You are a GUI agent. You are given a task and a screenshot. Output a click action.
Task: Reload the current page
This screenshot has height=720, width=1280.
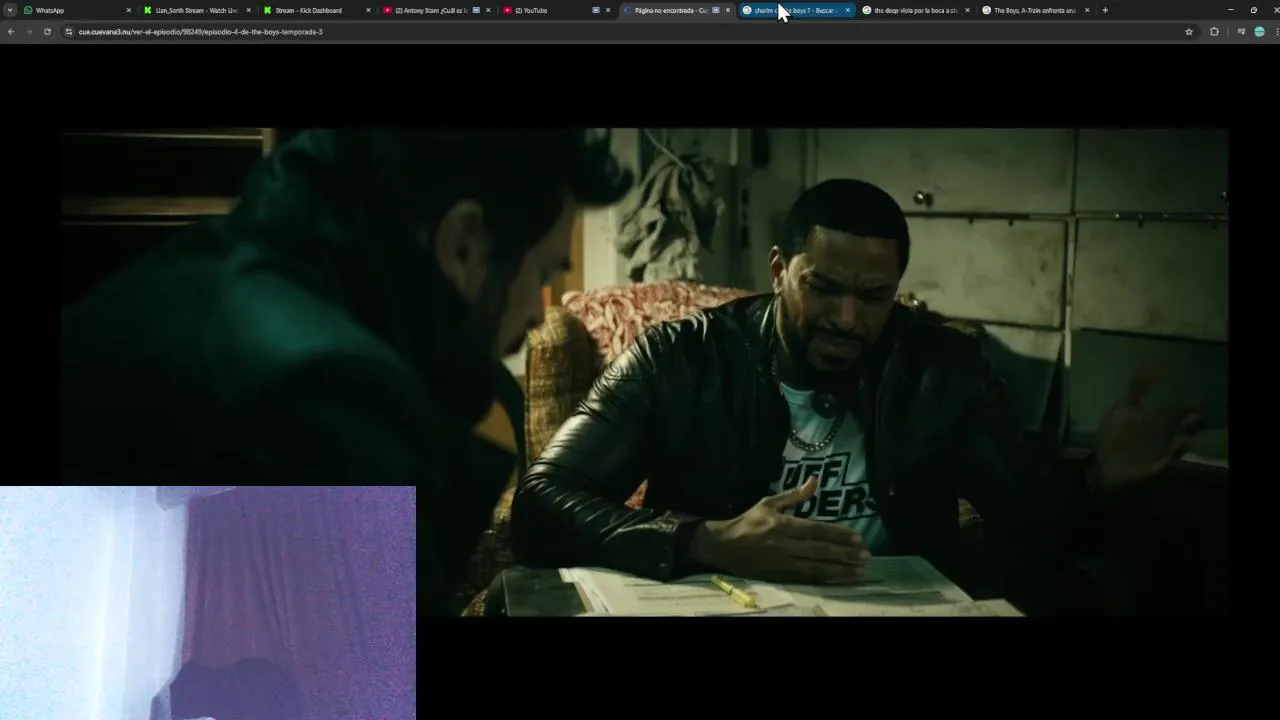tap(47, 32)
